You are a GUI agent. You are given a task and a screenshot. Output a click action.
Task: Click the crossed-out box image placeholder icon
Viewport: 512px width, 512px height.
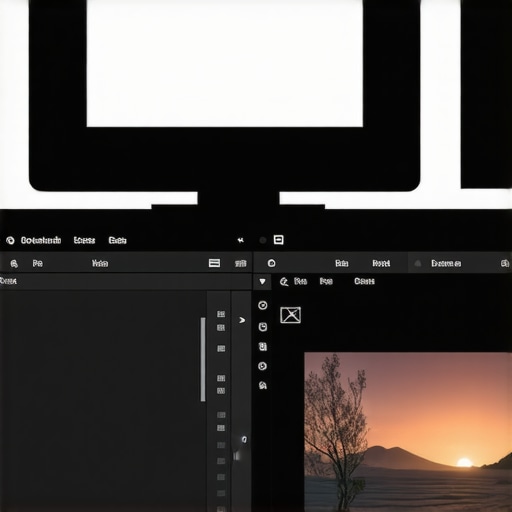pos(290,315)
